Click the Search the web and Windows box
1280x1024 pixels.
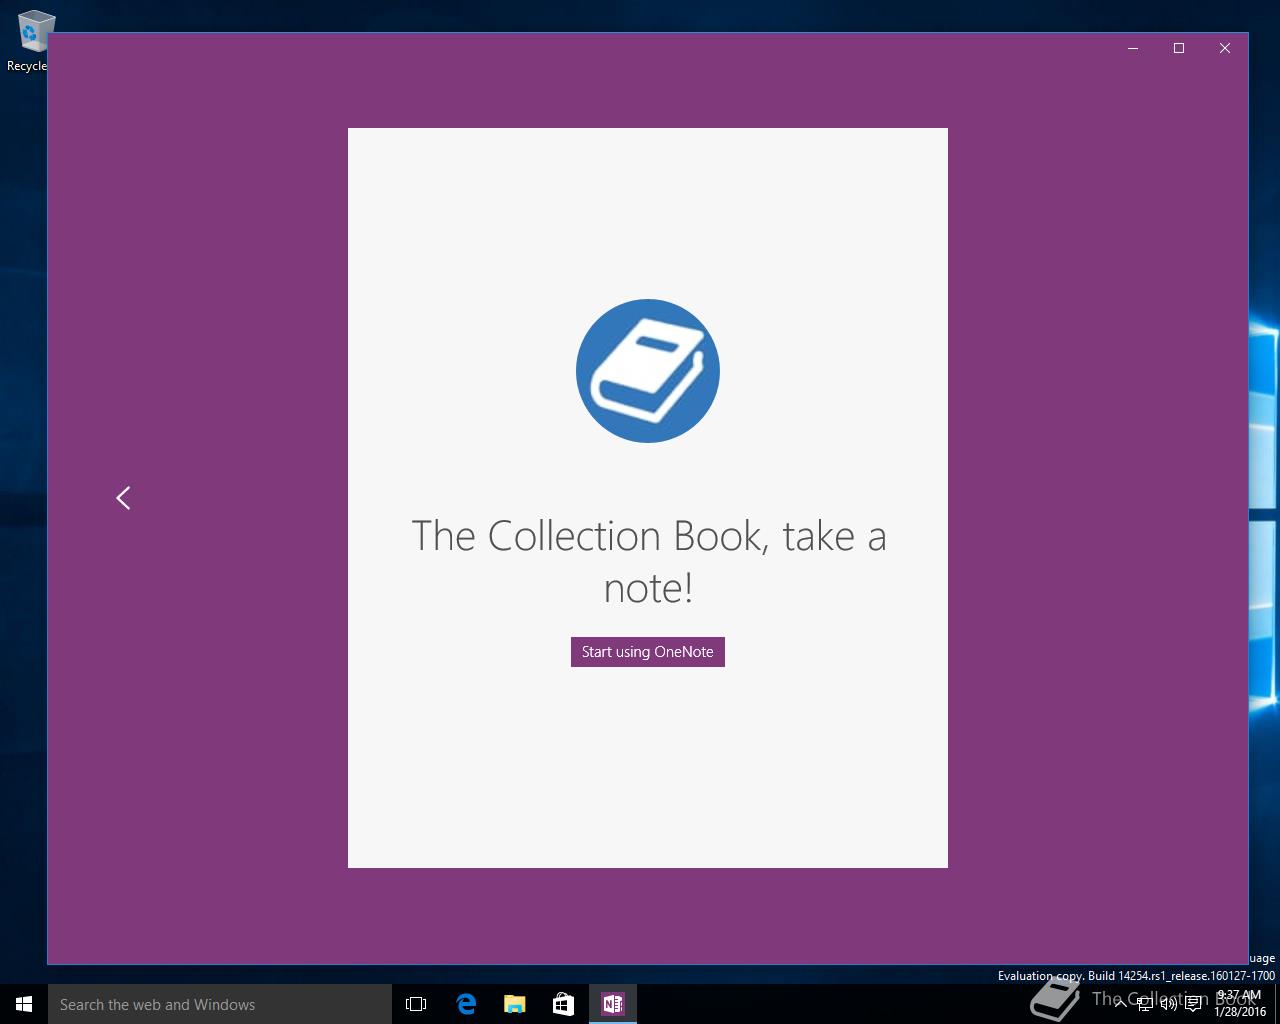coord(220,1004)
